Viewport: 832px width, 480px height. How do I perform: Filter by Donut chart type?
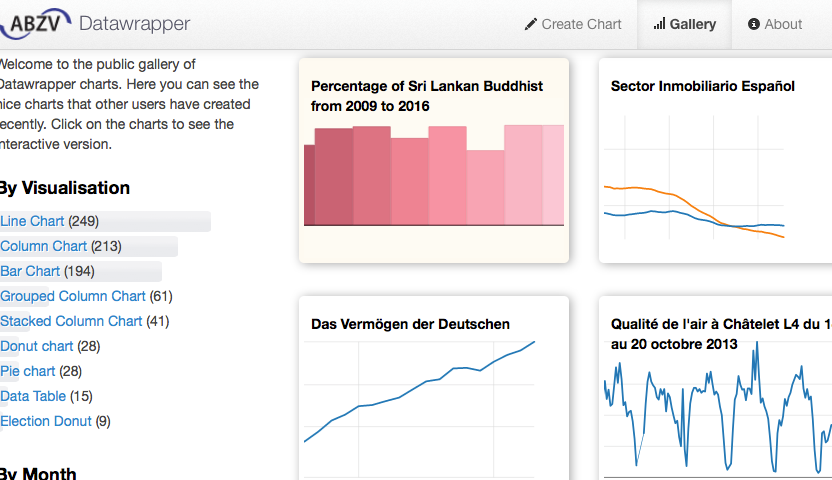[x=36, y=346]
